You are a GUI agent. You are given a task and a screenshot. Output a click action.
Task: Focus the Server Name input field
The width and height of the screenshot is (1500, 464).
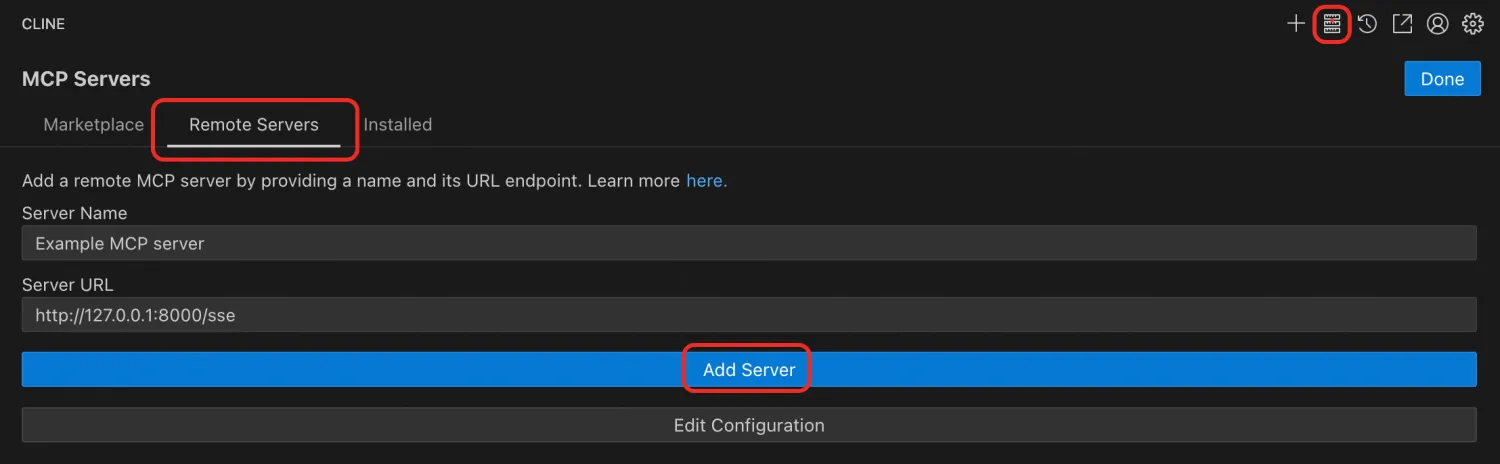pos(749,243)
